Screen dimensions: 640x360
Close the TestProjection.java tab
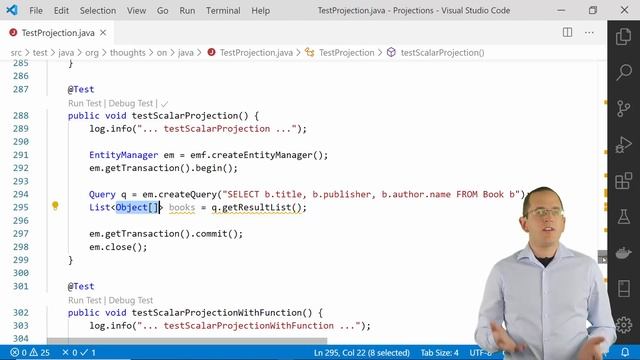pyautogui.click(x=103, y=32)
